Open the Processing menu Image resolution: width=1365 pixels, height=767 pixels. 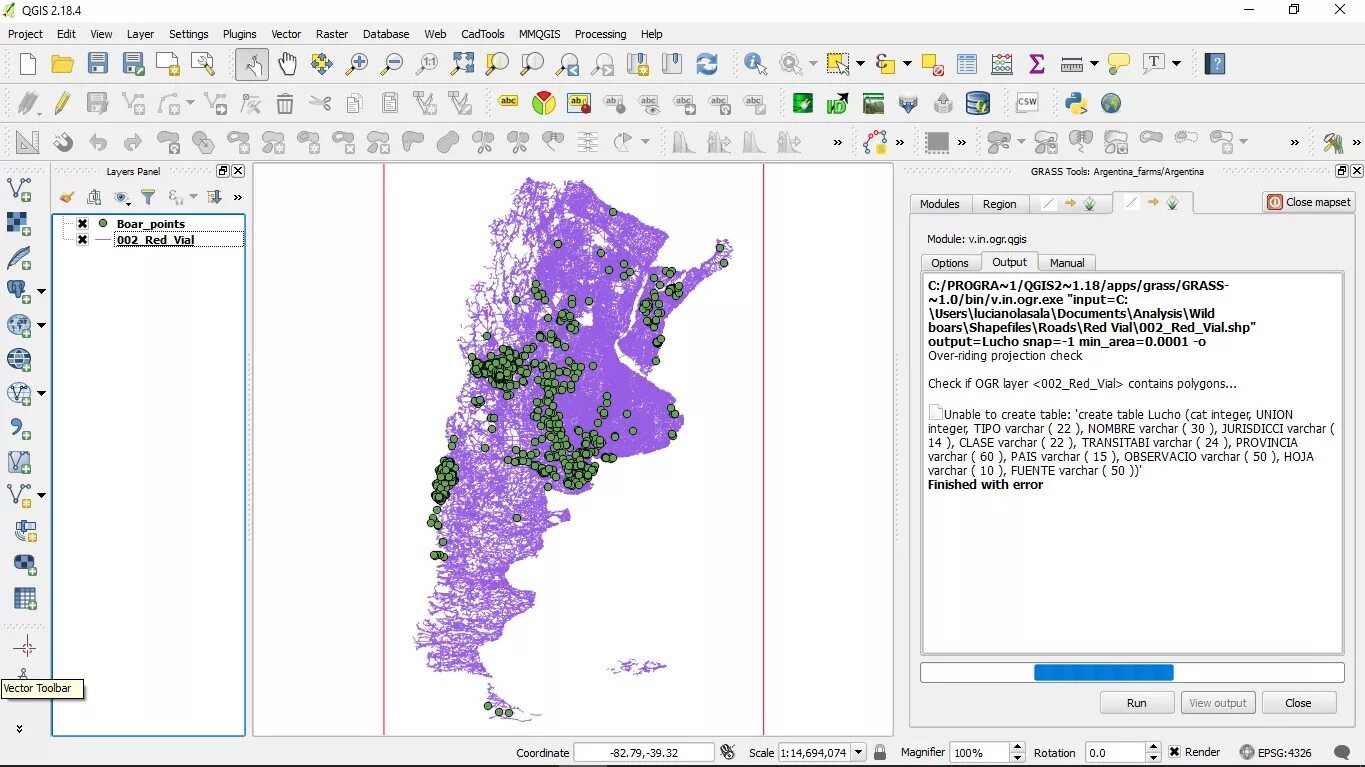click(x=600, y=34)
